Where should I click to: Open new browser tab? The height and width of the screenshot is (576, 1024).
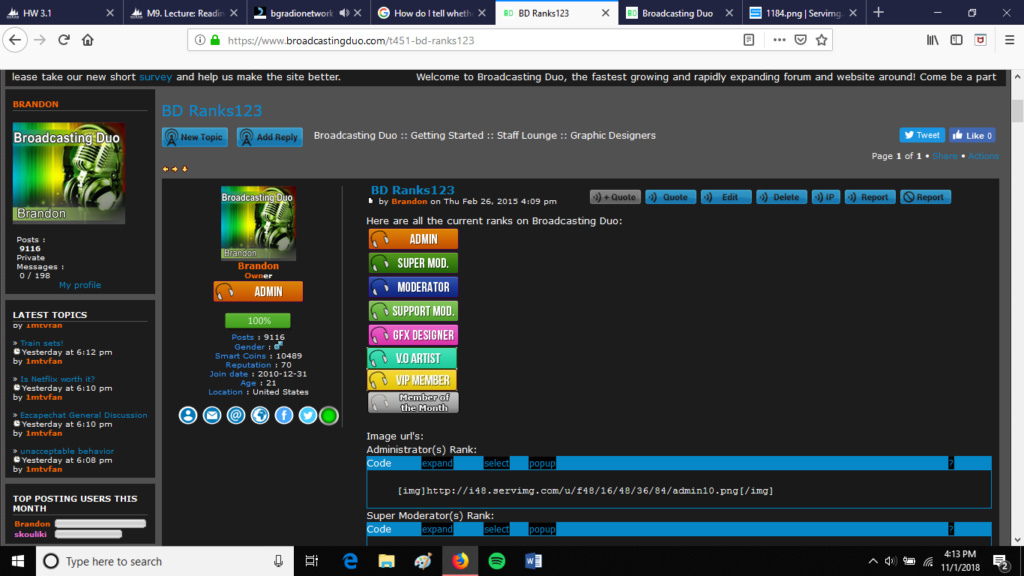878,12
